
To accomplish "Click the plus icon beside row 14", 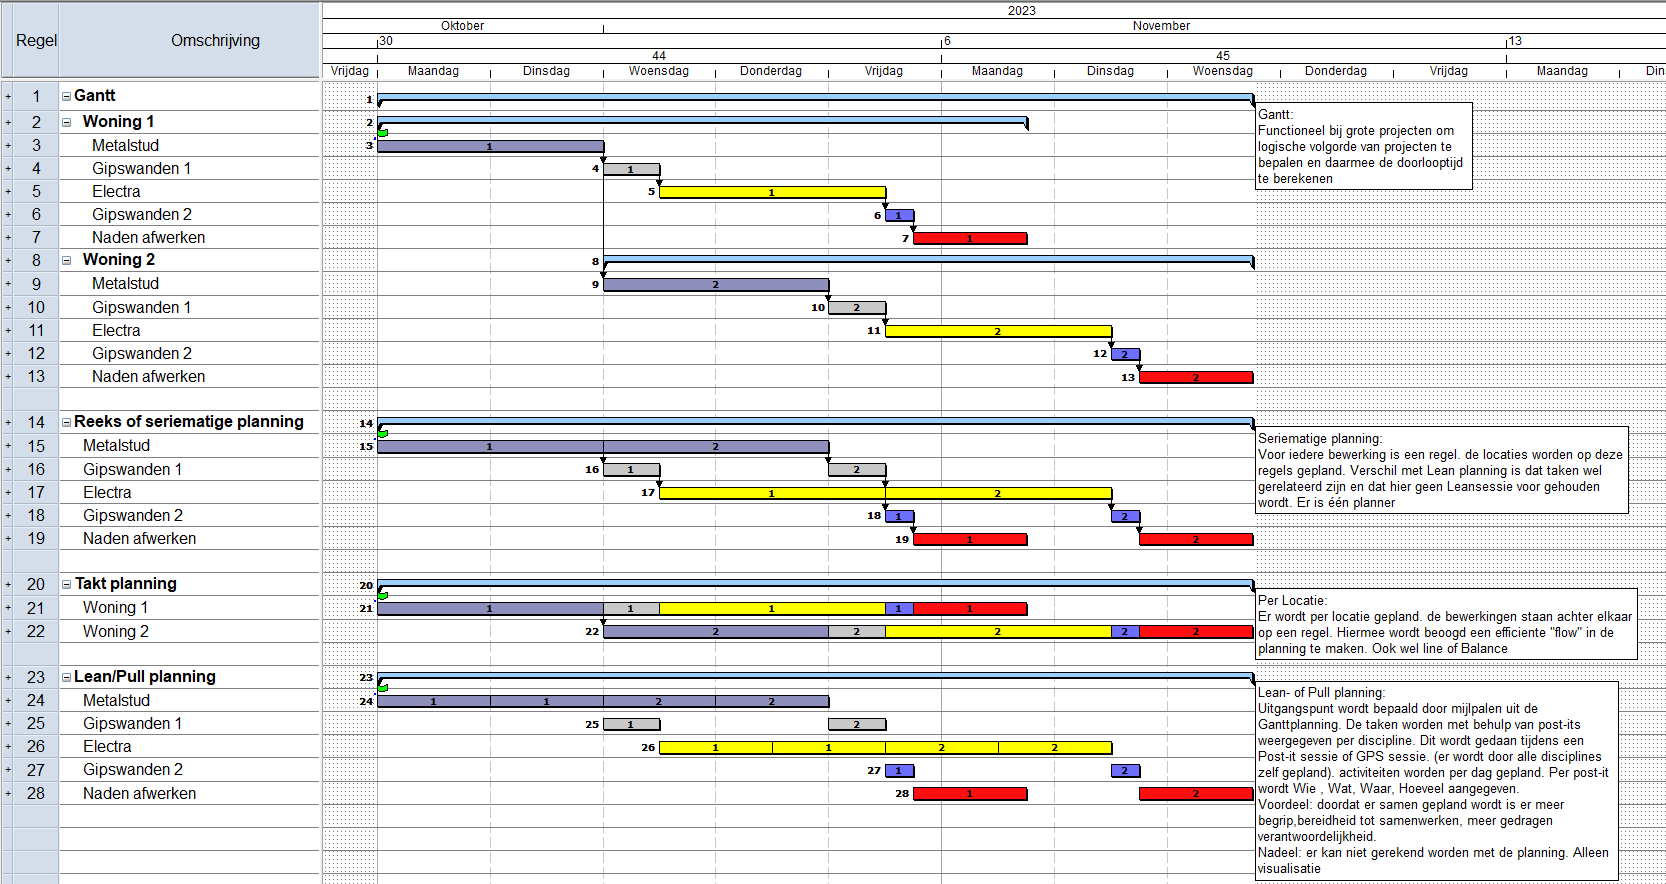I will click(x=8, y=423).
